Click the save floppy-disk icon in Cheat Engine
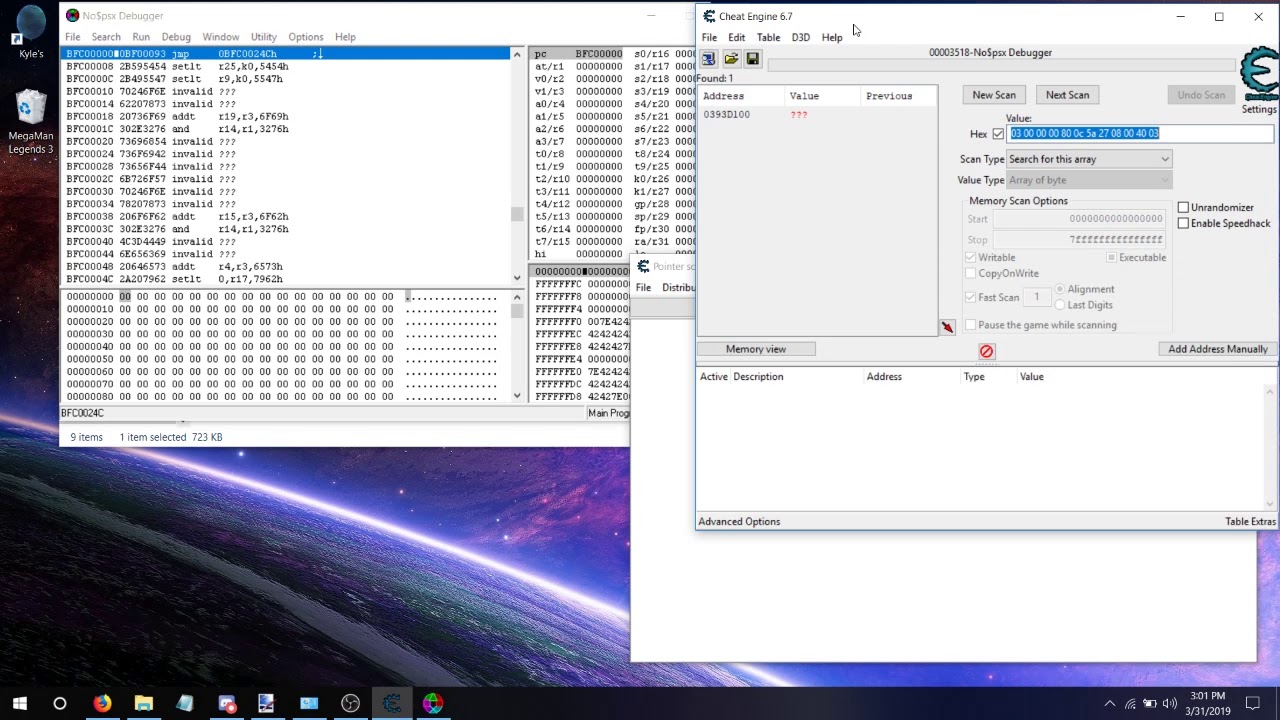1280x720 pixels. tap(753, 59)
